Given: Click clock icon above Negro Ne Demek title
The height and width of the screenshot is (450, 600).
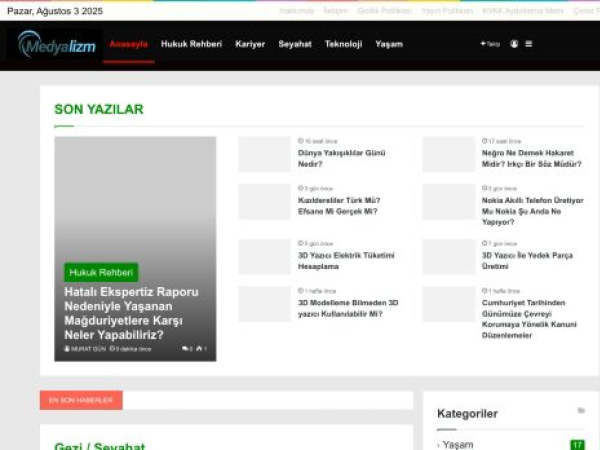Looking at the screenshot, I should tap(484, 141).
